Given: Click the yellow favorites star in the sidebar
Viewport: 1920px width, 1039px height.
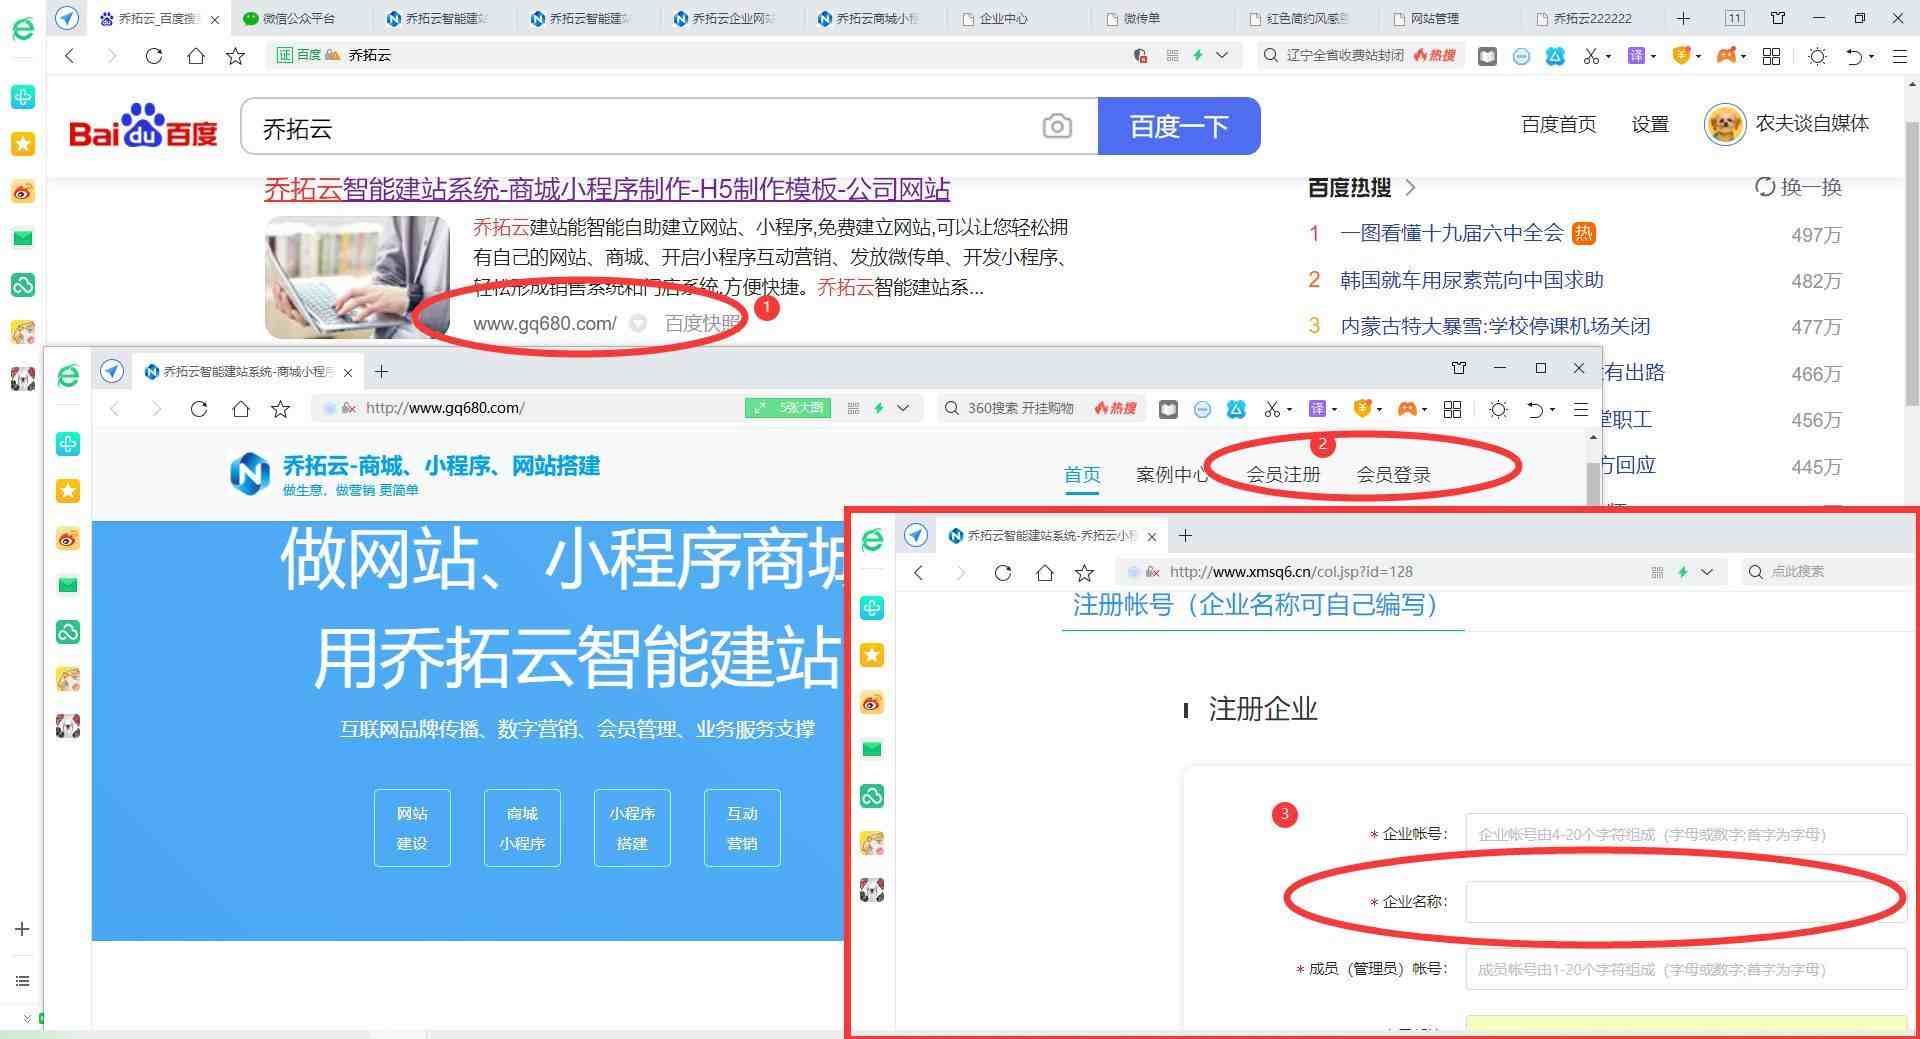Looking at the screenshot, I should (23, 144).
